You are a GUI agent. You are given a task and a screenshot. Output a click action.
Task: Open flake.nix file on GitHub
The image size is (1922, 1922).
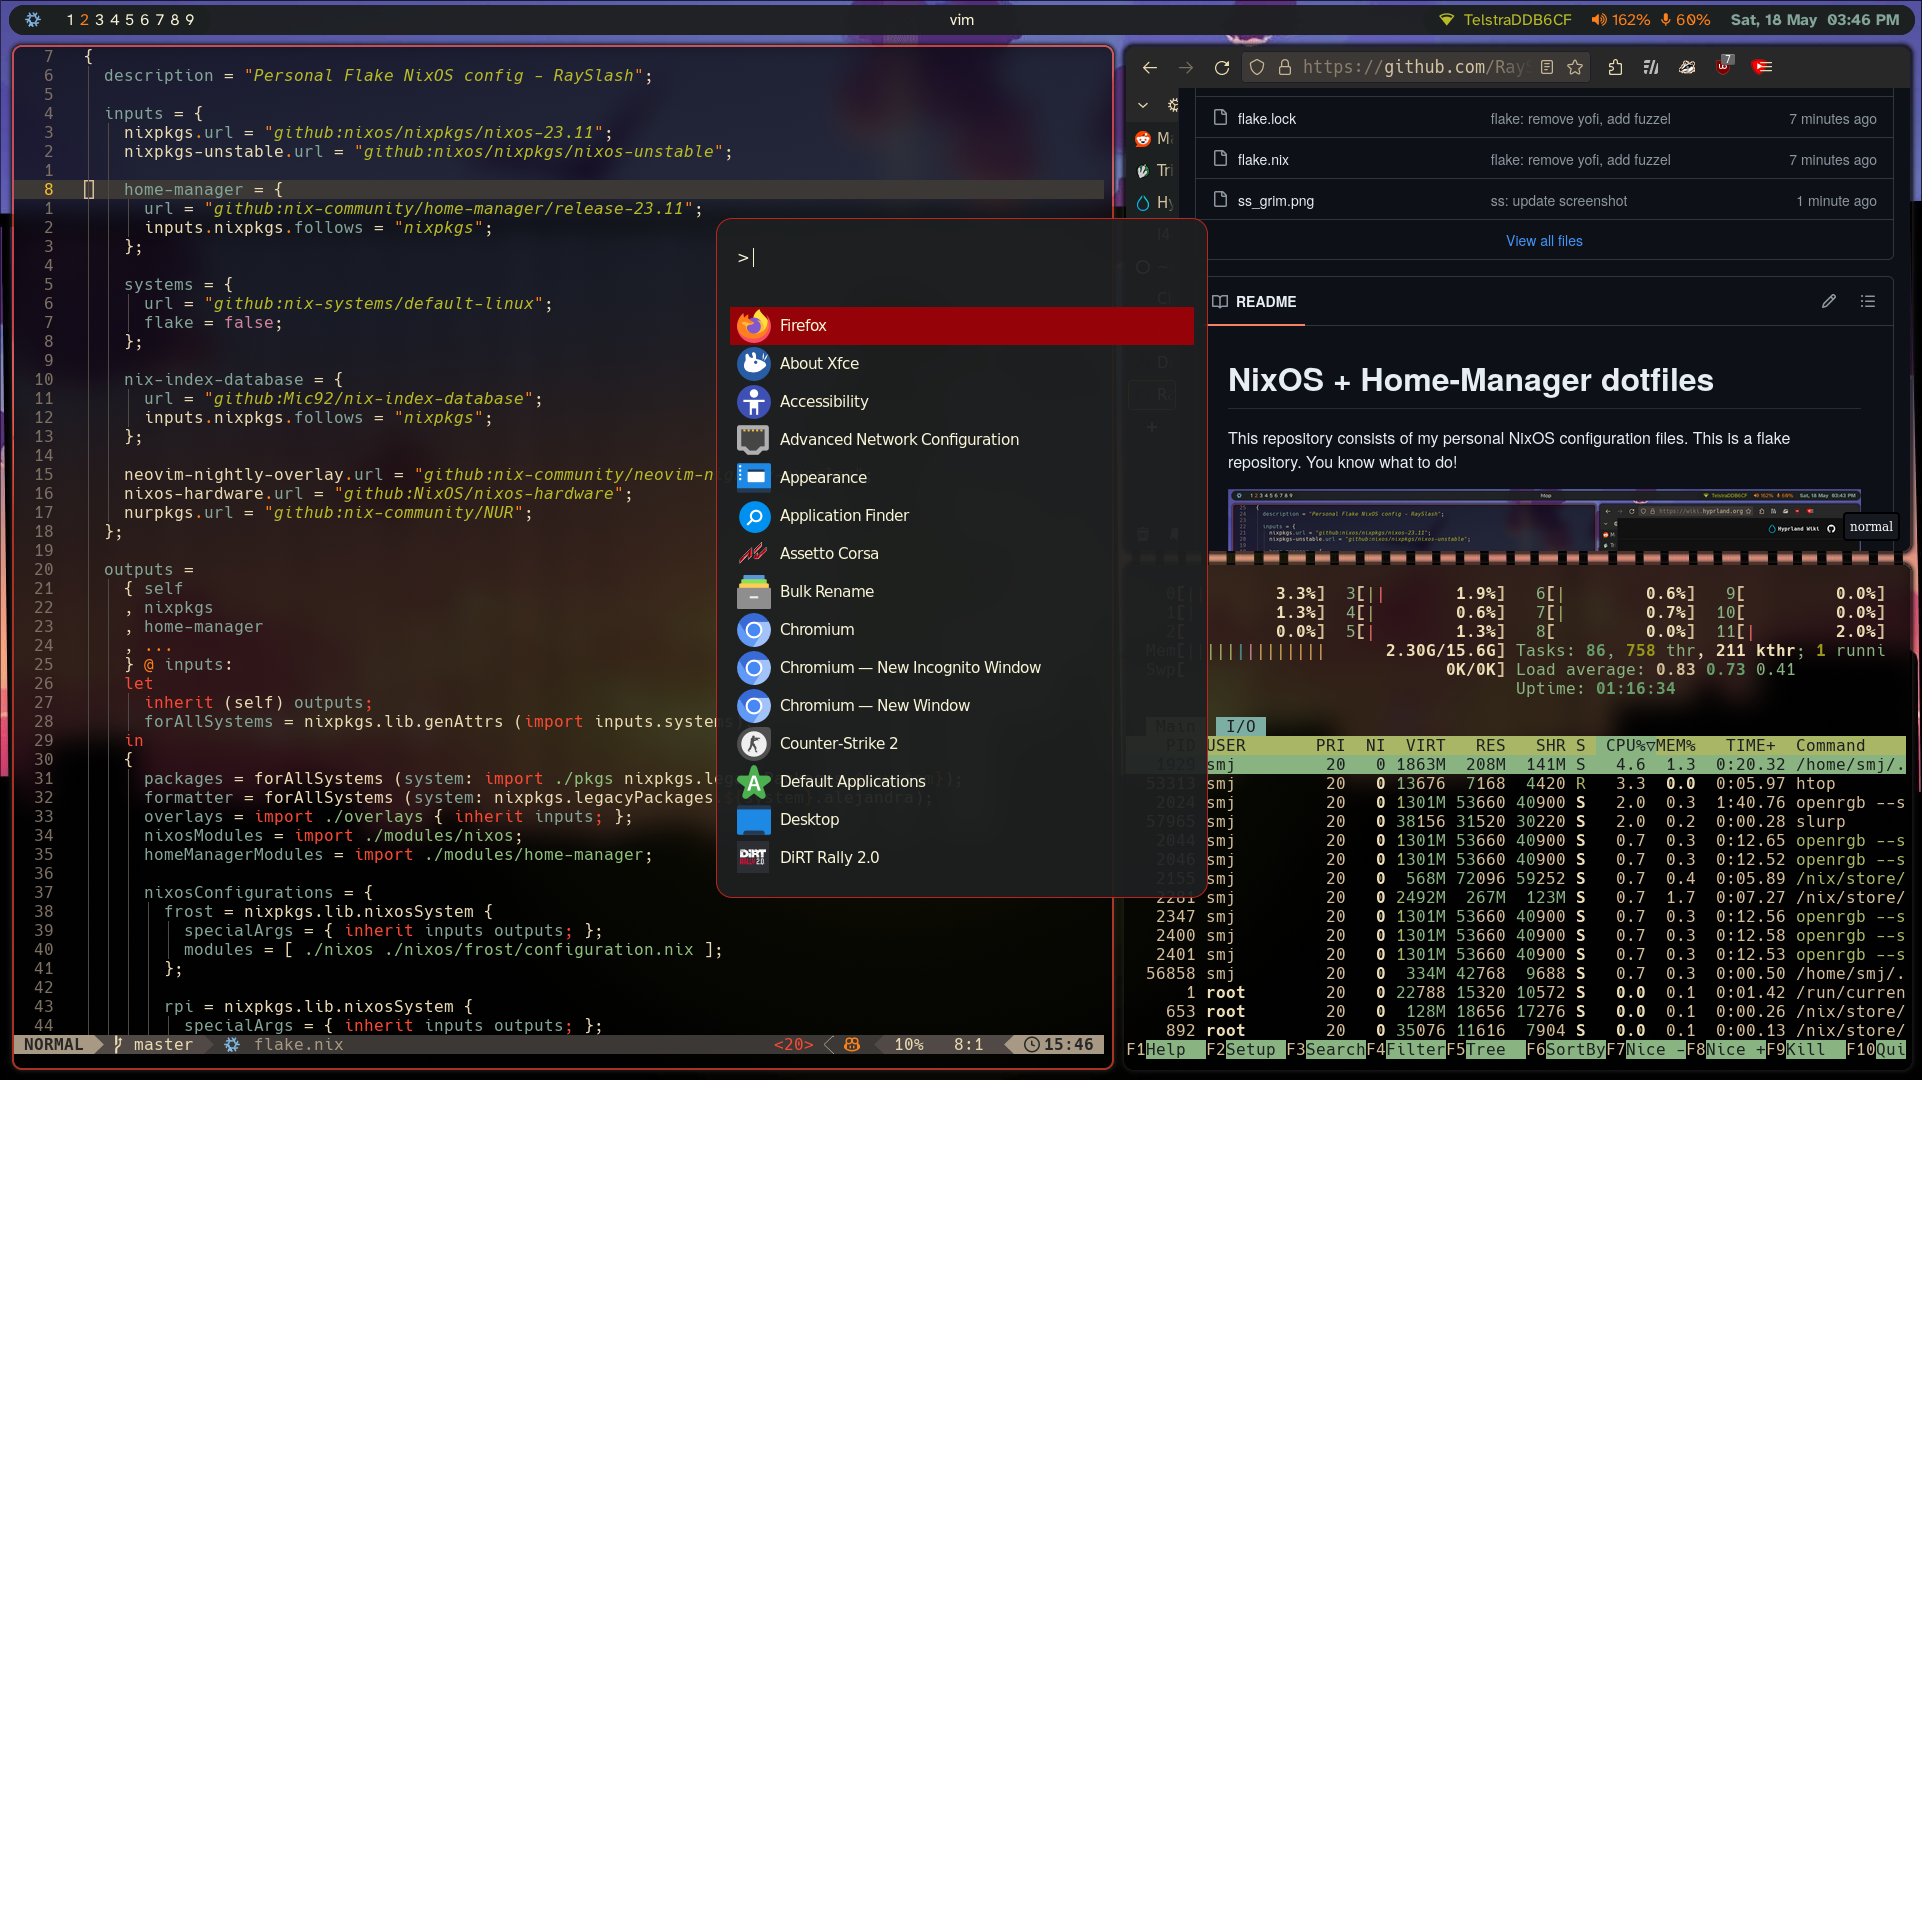point(1263,160)
